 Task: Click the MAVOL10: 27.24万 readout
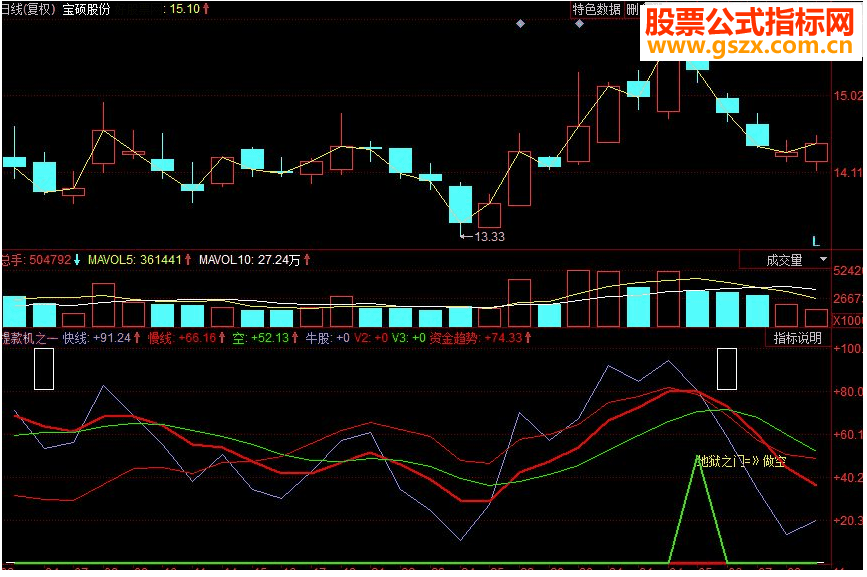coord(254,260)
